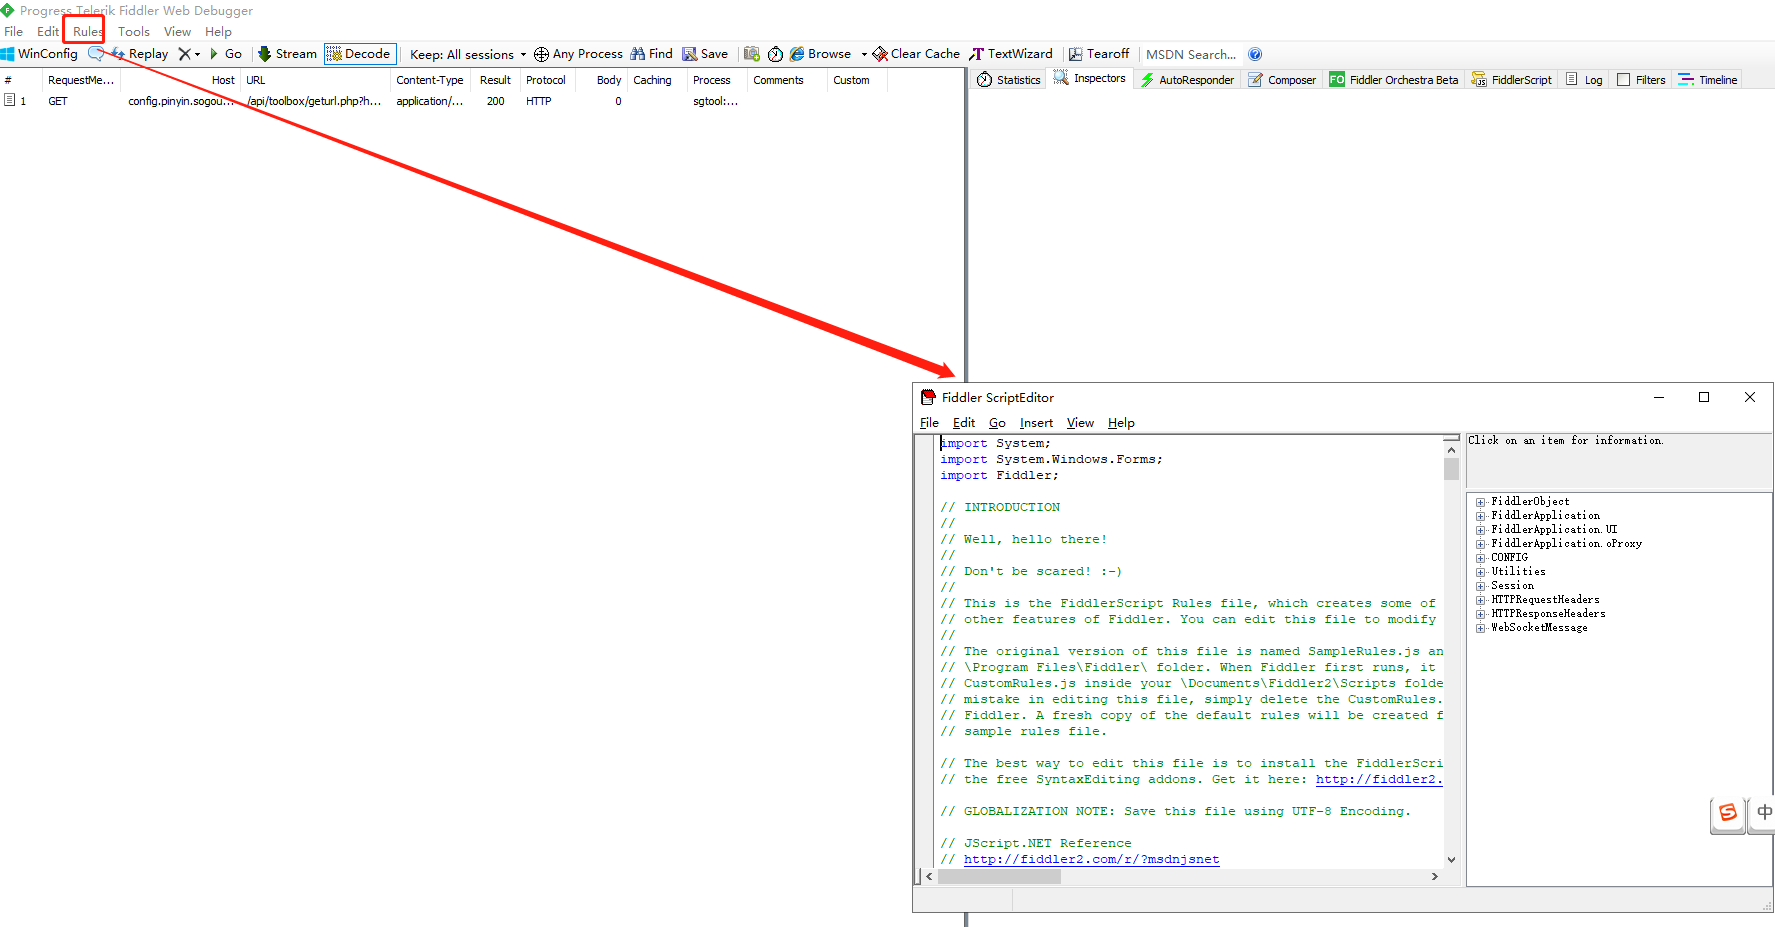Switch to the AutoResponder tab
The height and width of the screenshot is (927, 1775).
[1187, 80]
